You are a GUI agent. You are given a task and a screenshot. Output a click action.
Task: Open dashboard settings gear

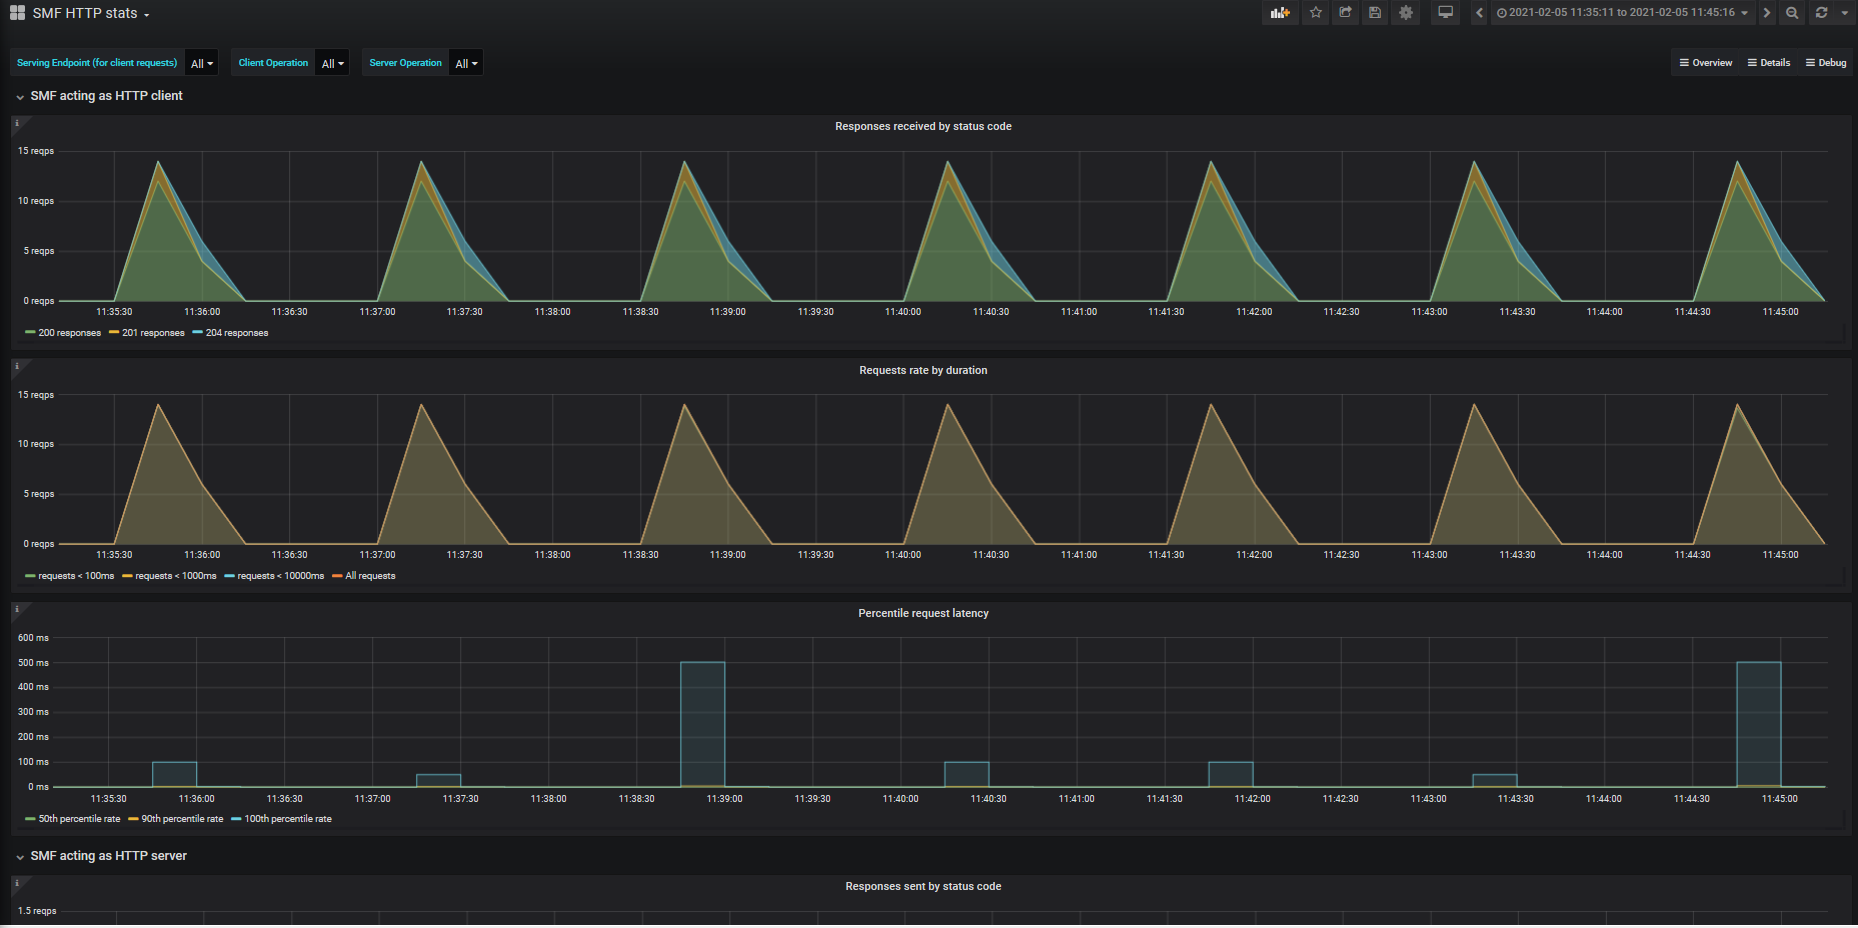(1406, 13)
